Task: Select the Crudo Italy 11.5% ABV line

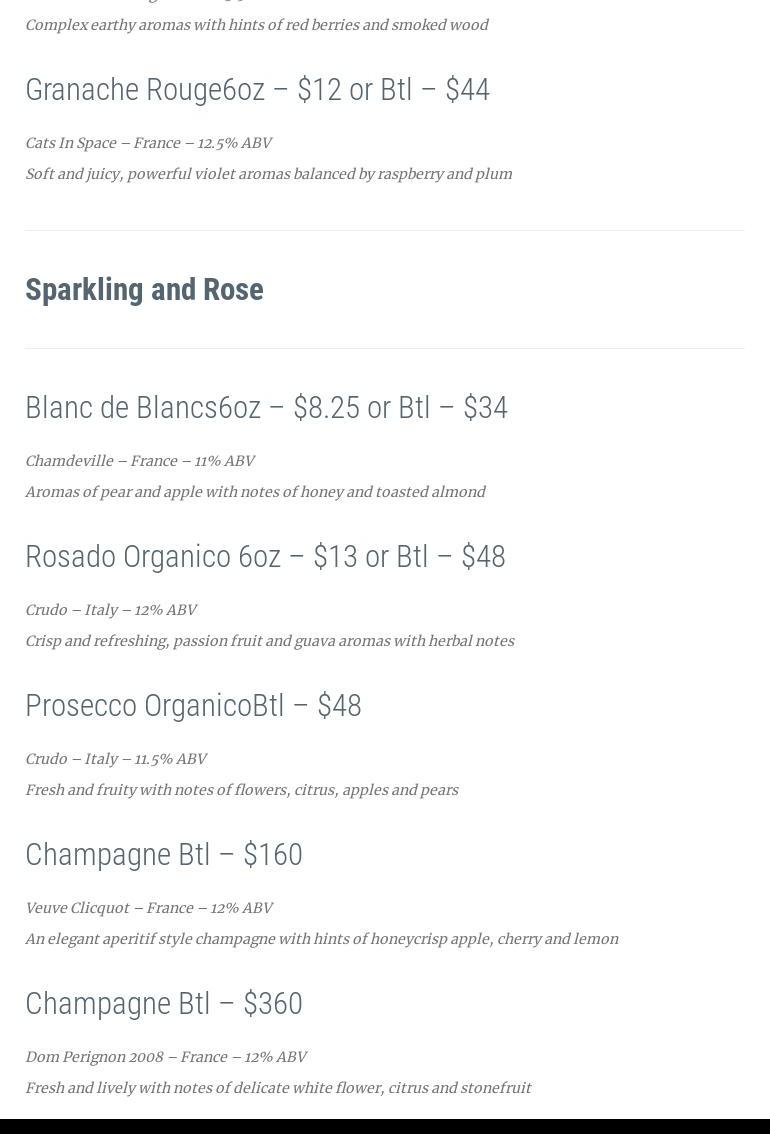Action: coord(116,759)
